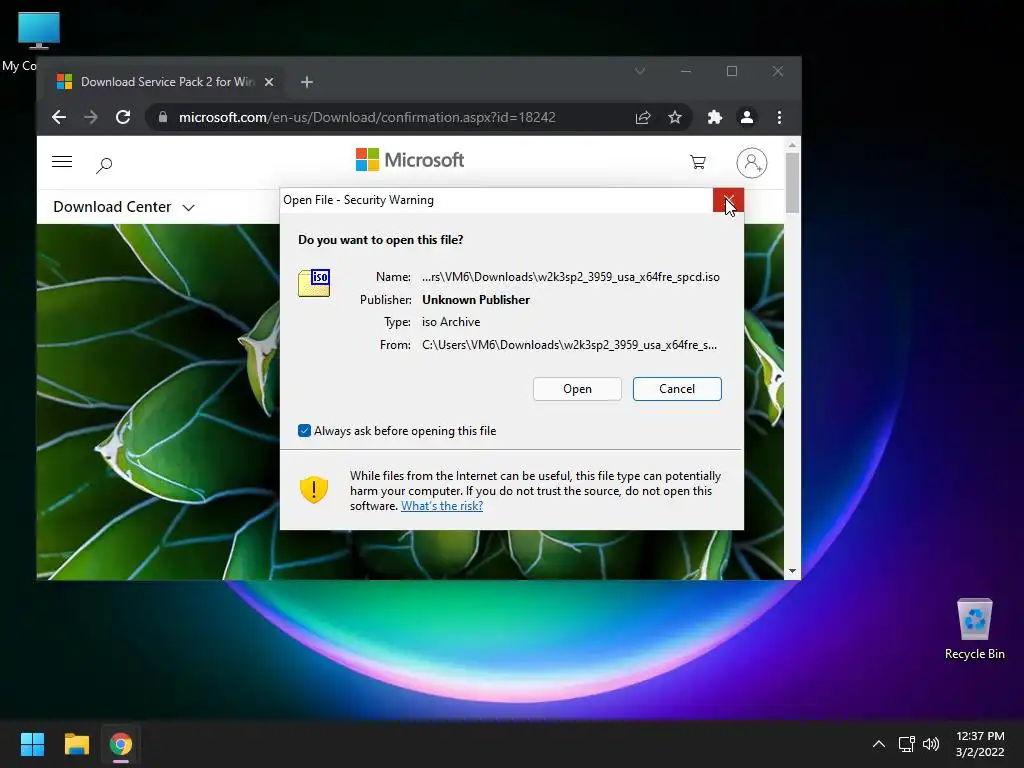Close the Download Service Pack 2 tab
This screenshot has width=1024, height=768.
269,82
